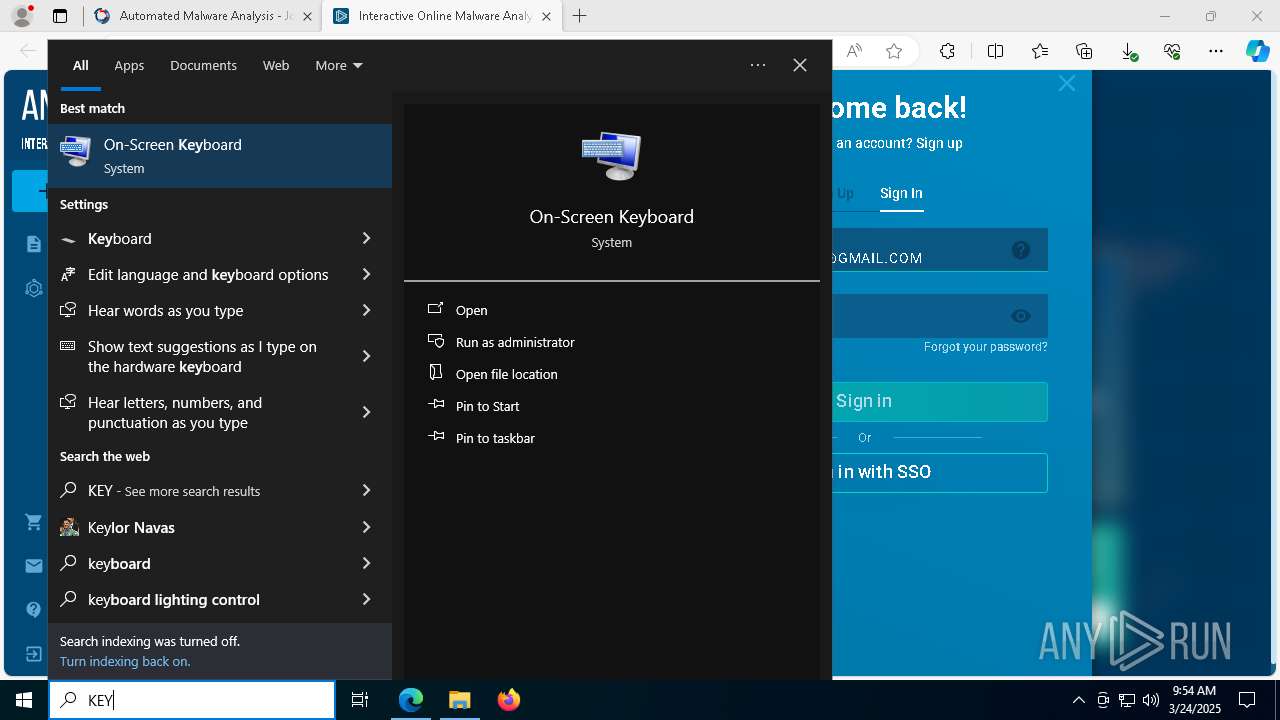The height and width of the screenshot is (720, 1280).
Task: Open Edge browser essentials heart icon
Action: point(1172,51)
